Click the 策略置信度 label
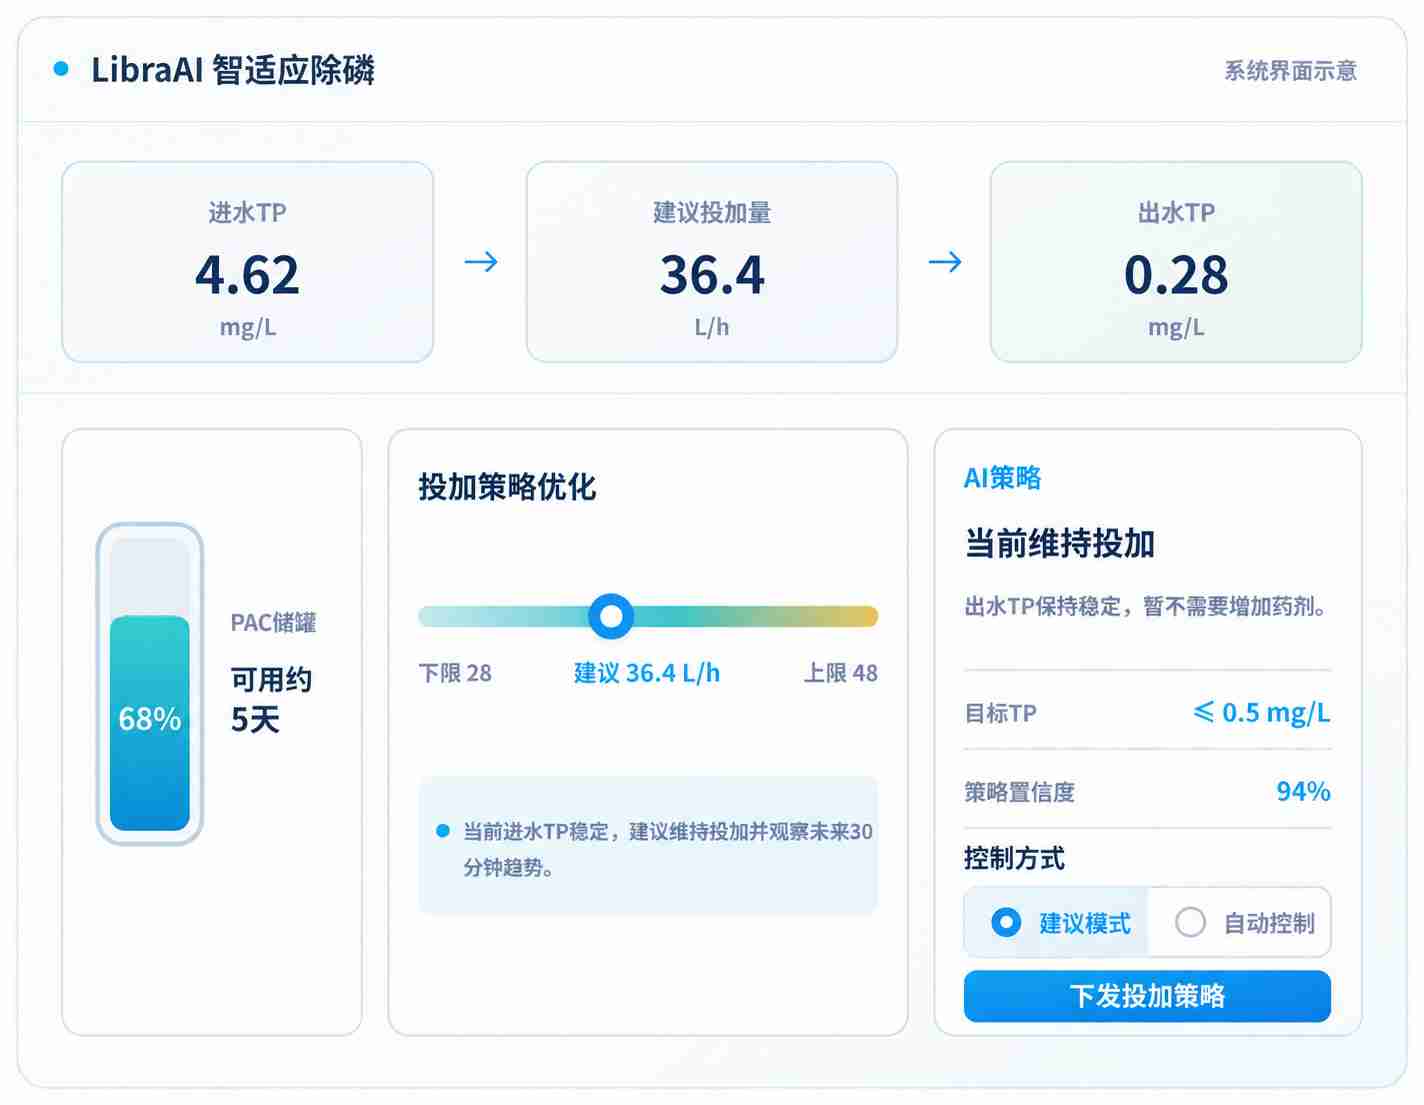 [x=1019, y=792]
